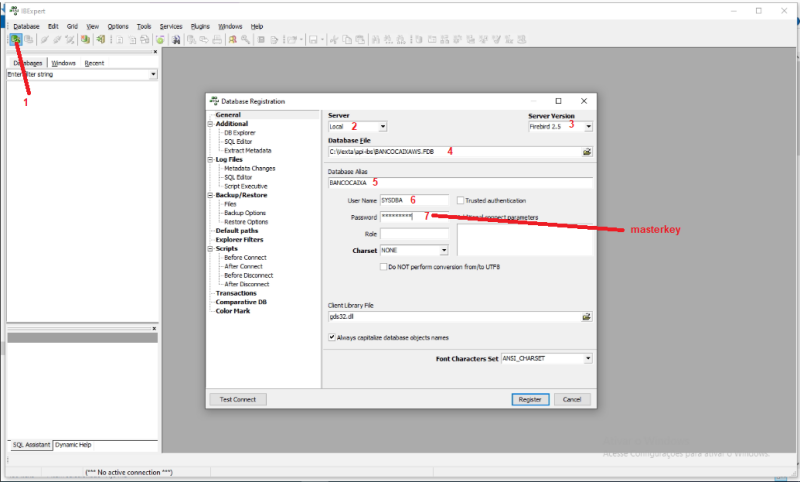Click the Register button
Image resolution: width=800 pixels, height=482 pixels.
pos(529,399)
